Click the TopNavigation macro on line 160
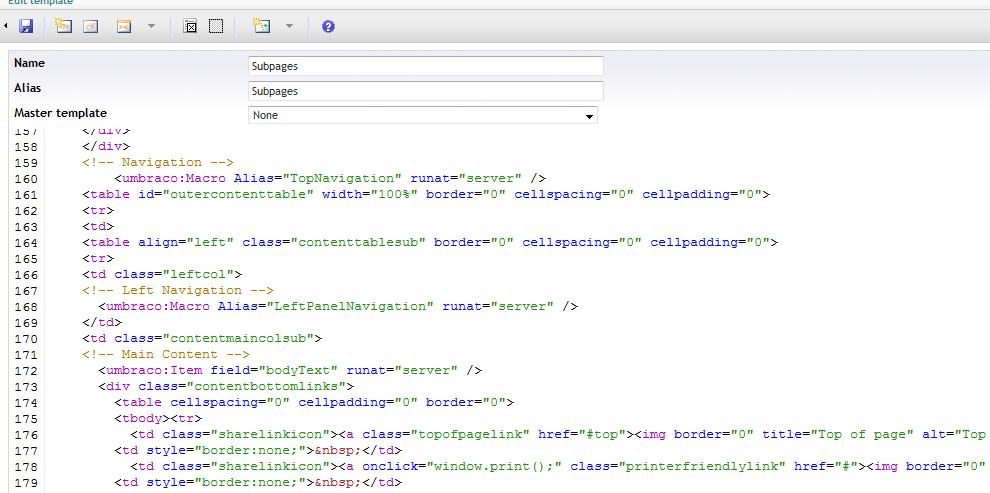The width and height of the screenshot is (990, 493). coord(330,178)
